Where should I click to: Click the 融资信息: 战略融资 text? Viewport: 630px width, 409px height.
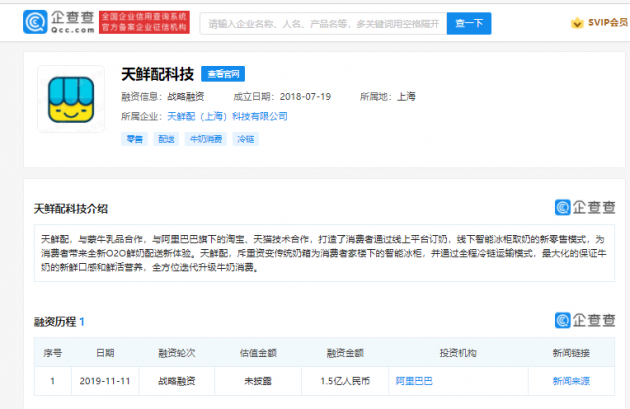click(163, 97)
